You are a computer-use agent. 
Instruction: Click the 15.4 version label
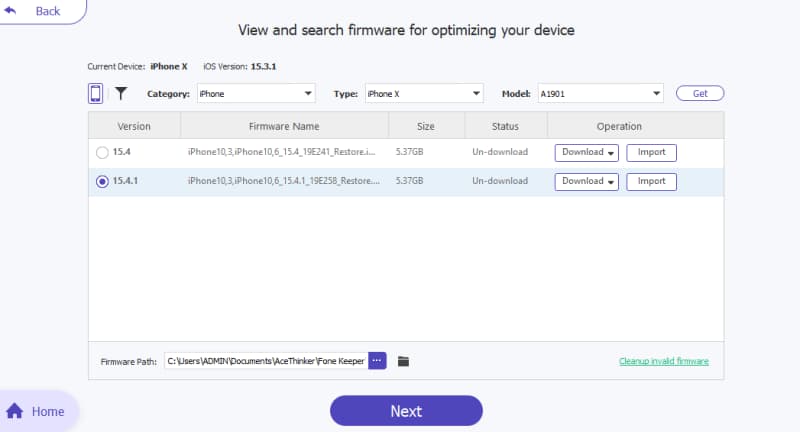[121, 152]
